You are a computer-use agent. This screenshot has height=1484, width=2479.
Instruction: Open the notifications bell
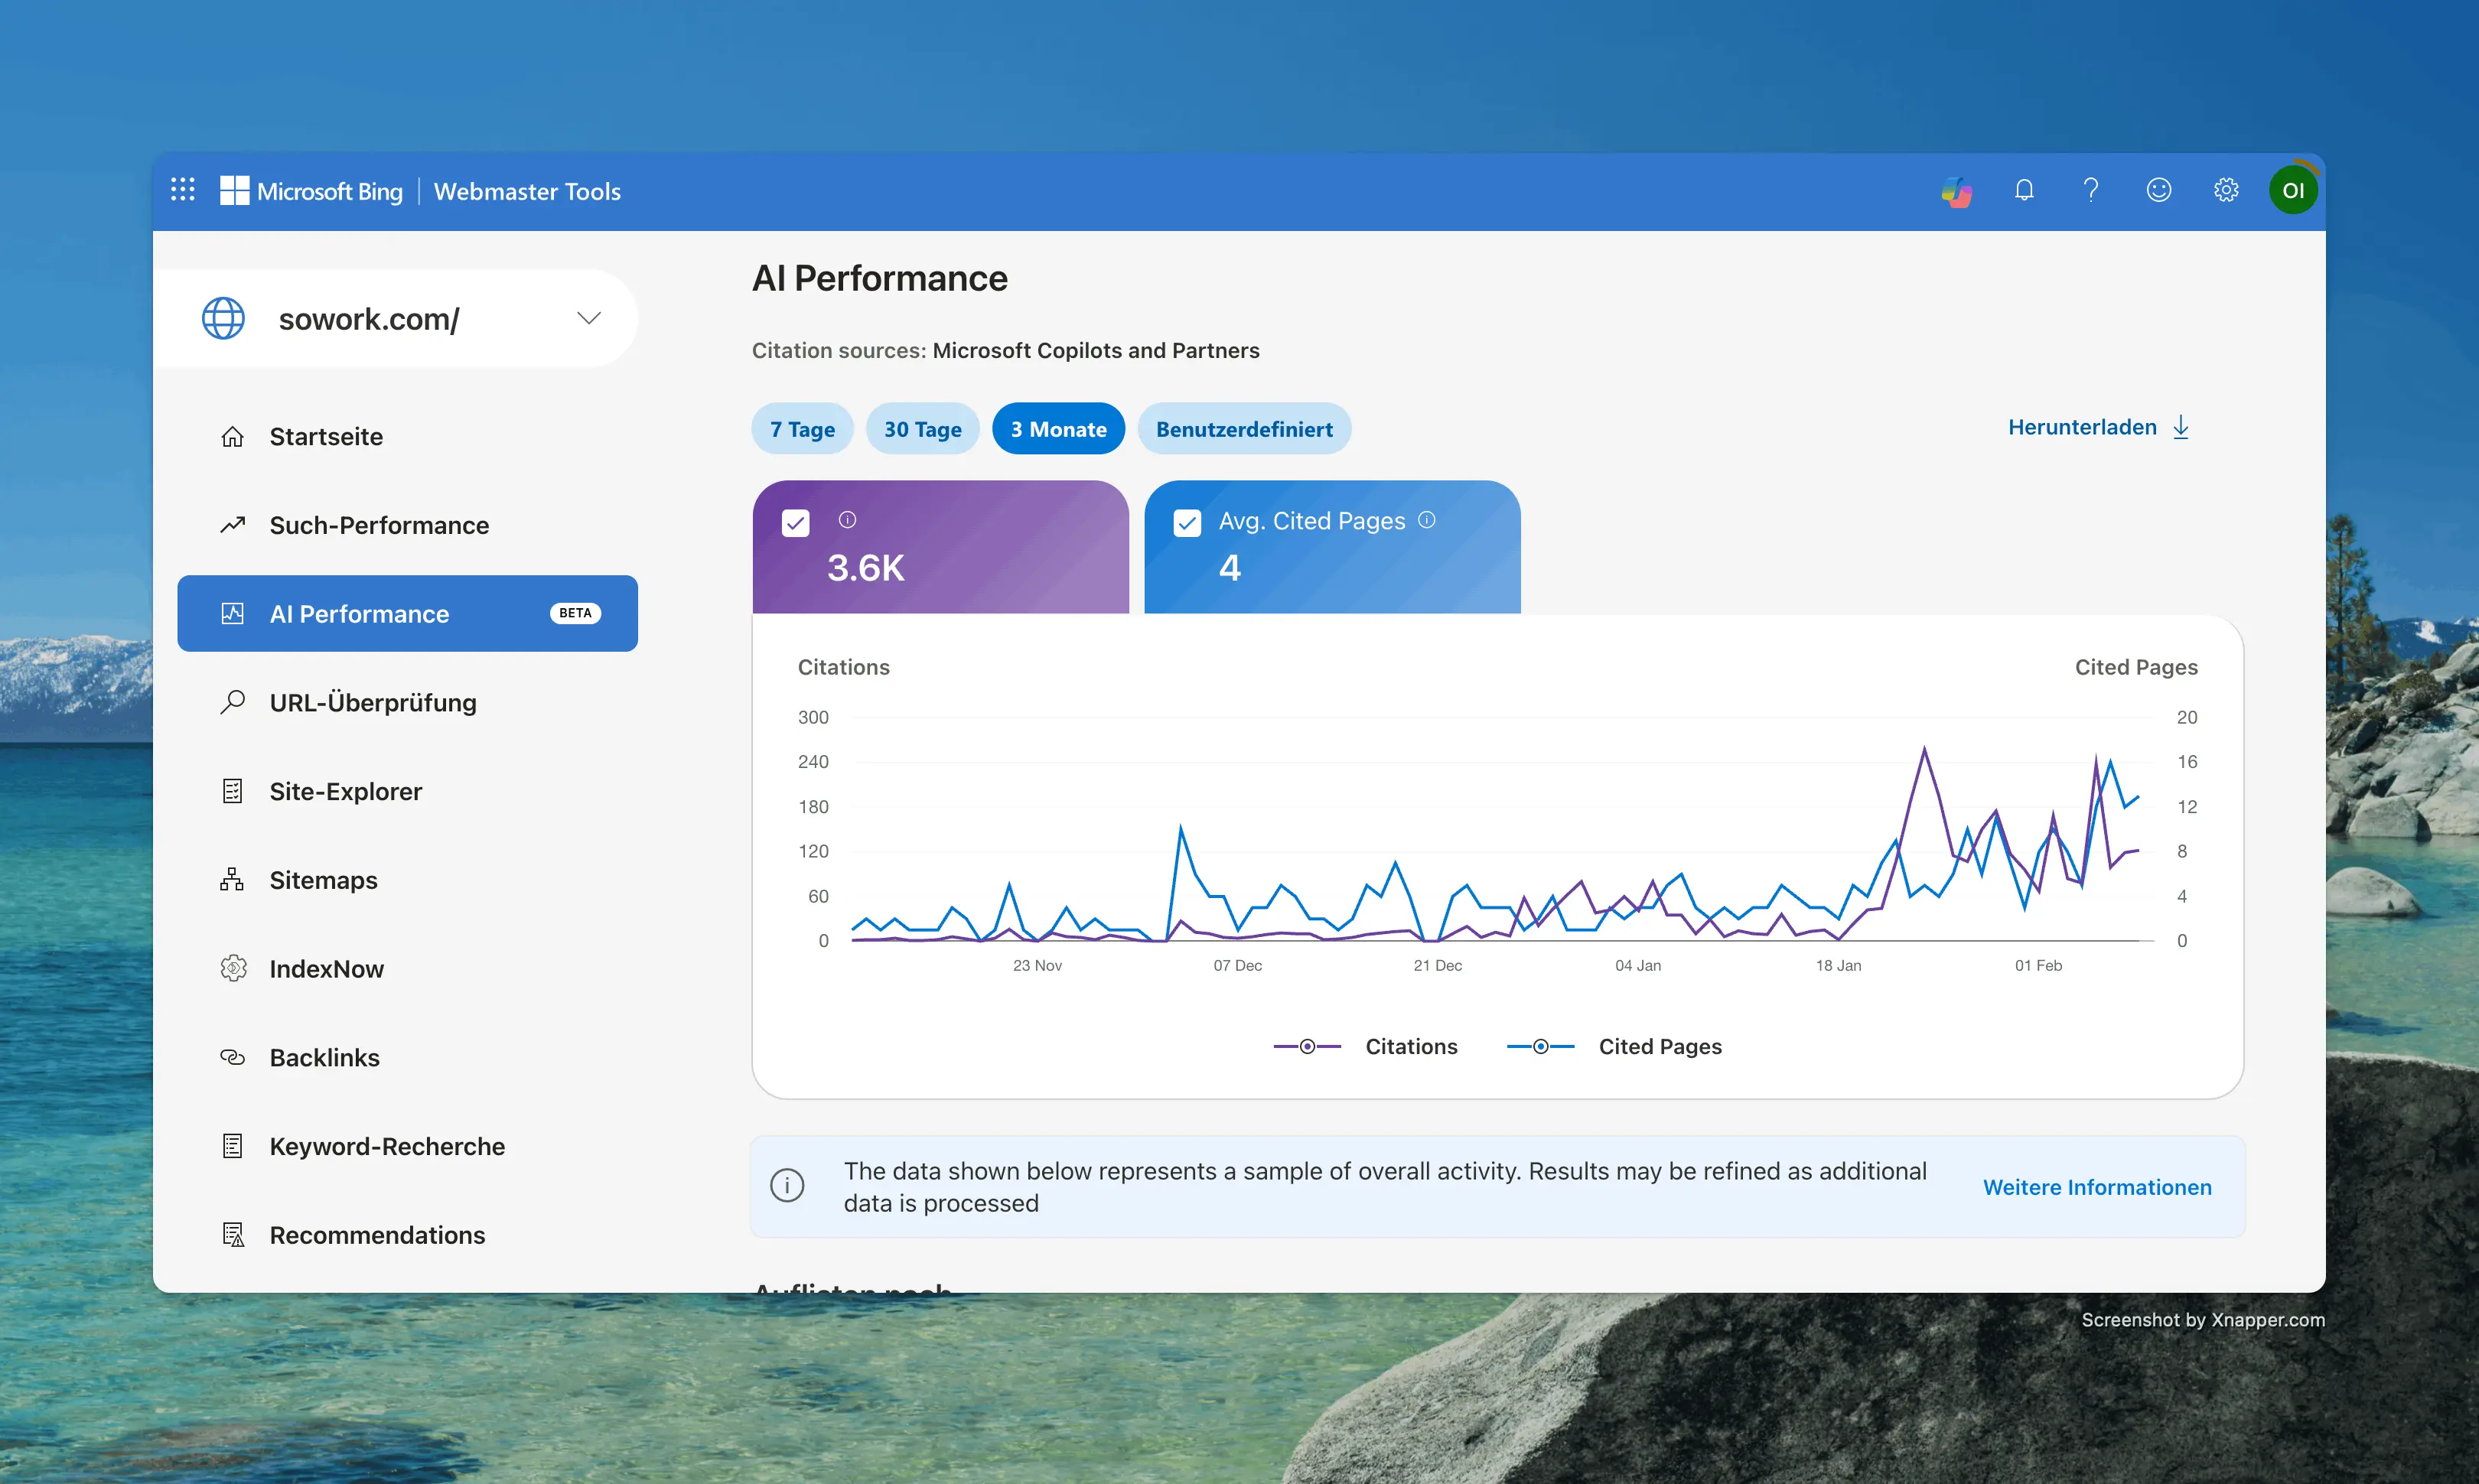pos(2024,190)
